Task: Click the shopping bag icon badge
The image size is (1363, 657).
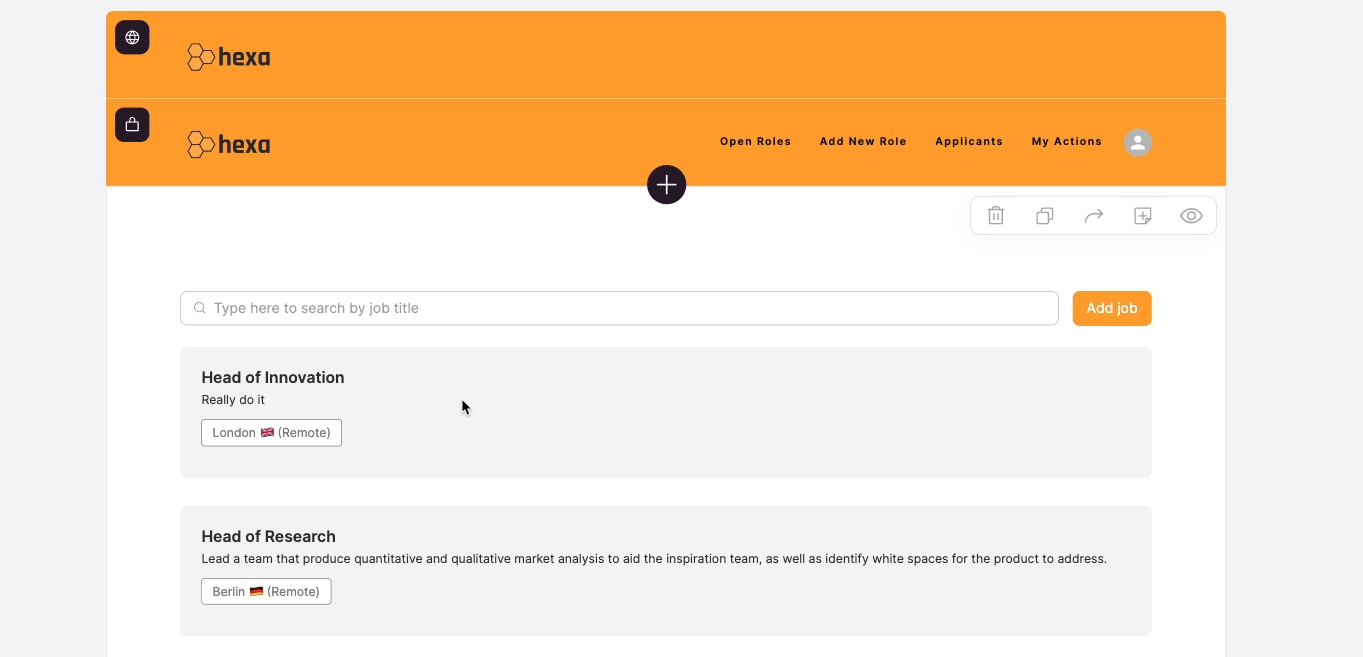Action: (x=132, y=125)
